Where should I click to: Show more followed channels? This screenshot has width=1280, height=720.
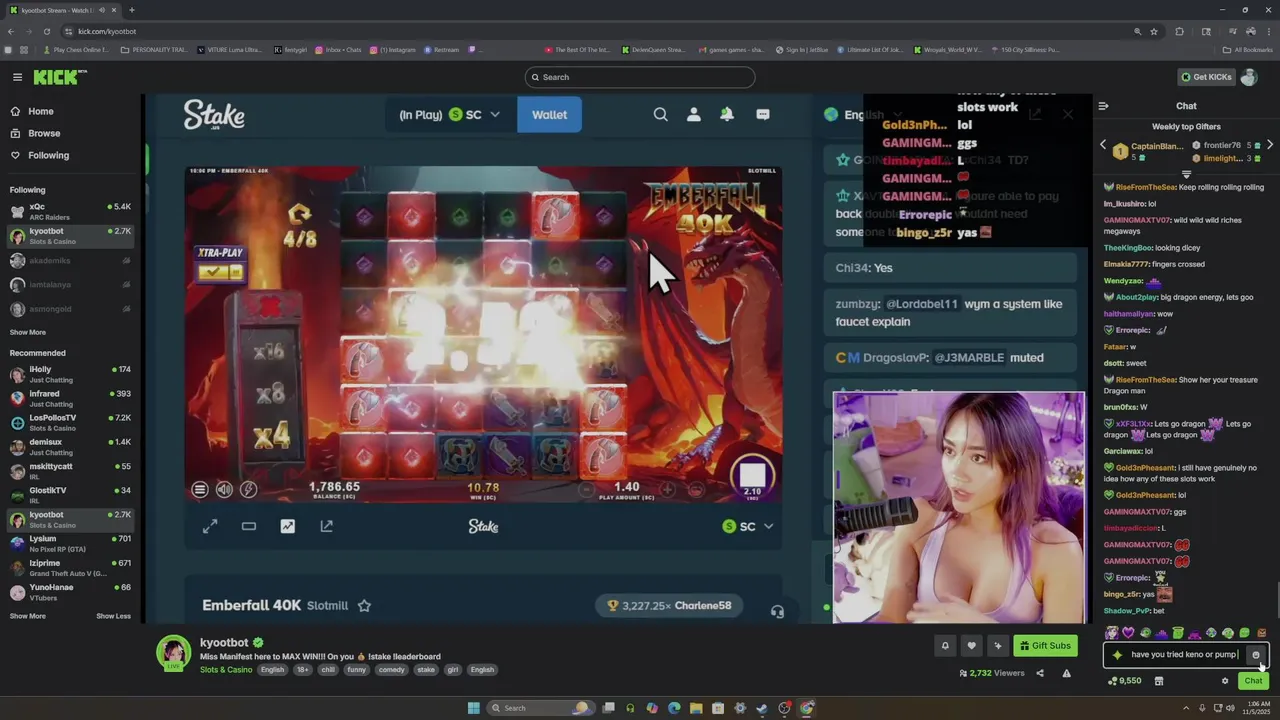[28, 332]
